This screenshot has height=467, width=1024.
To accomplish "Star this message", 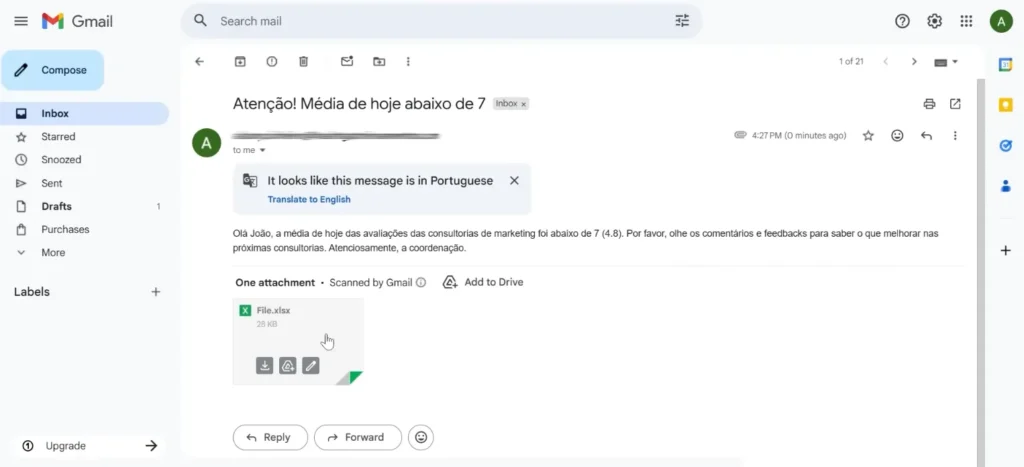I will pyautogui.click(x=868, y=136).
